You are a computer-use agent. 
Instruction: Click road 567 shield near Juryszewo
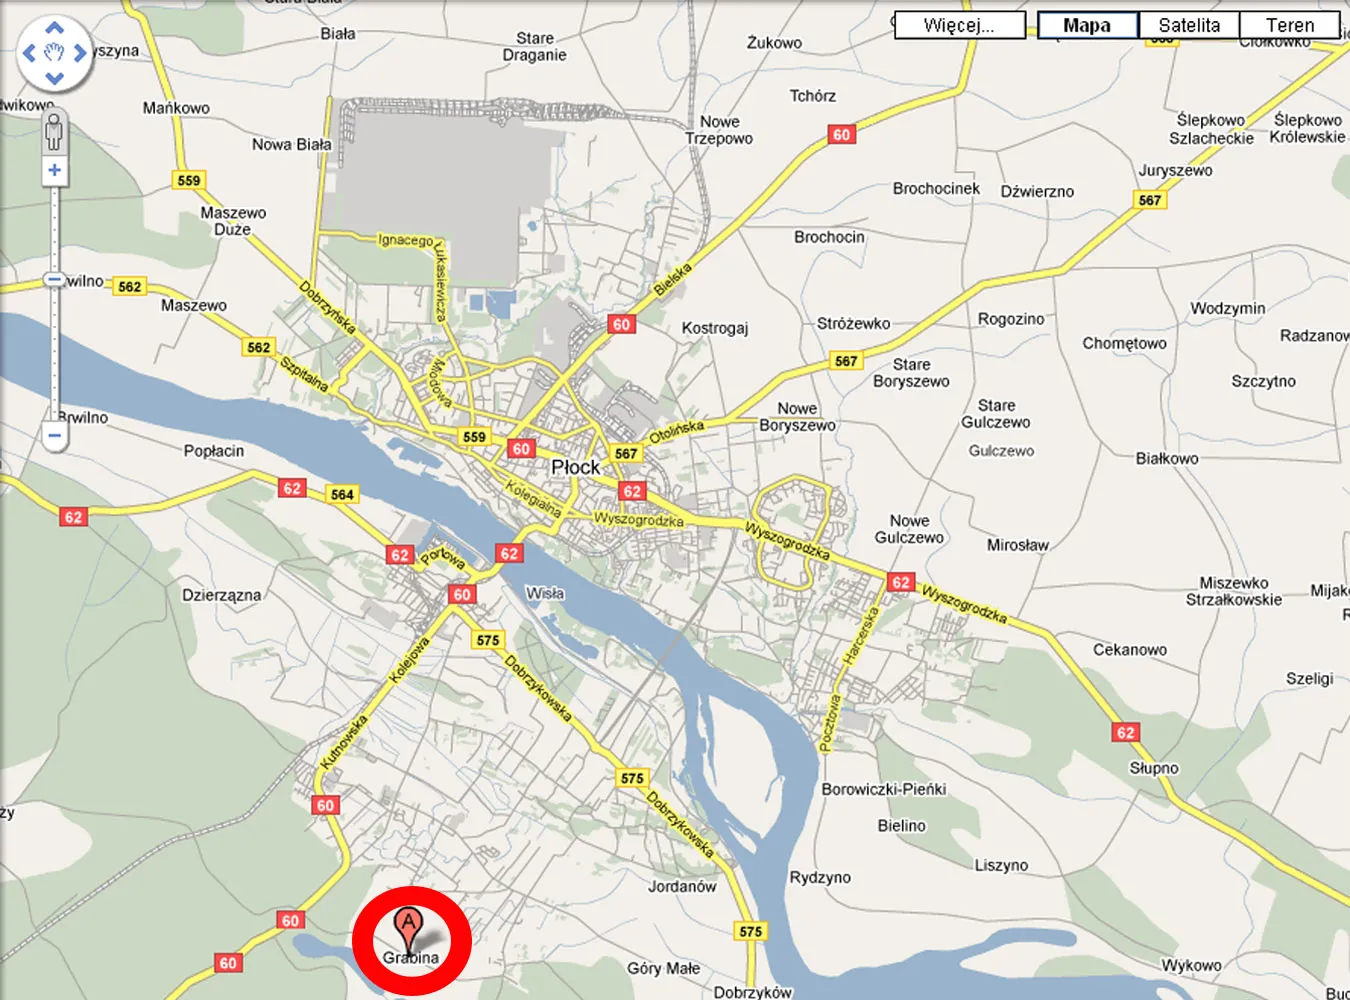tap(1150, 200)
